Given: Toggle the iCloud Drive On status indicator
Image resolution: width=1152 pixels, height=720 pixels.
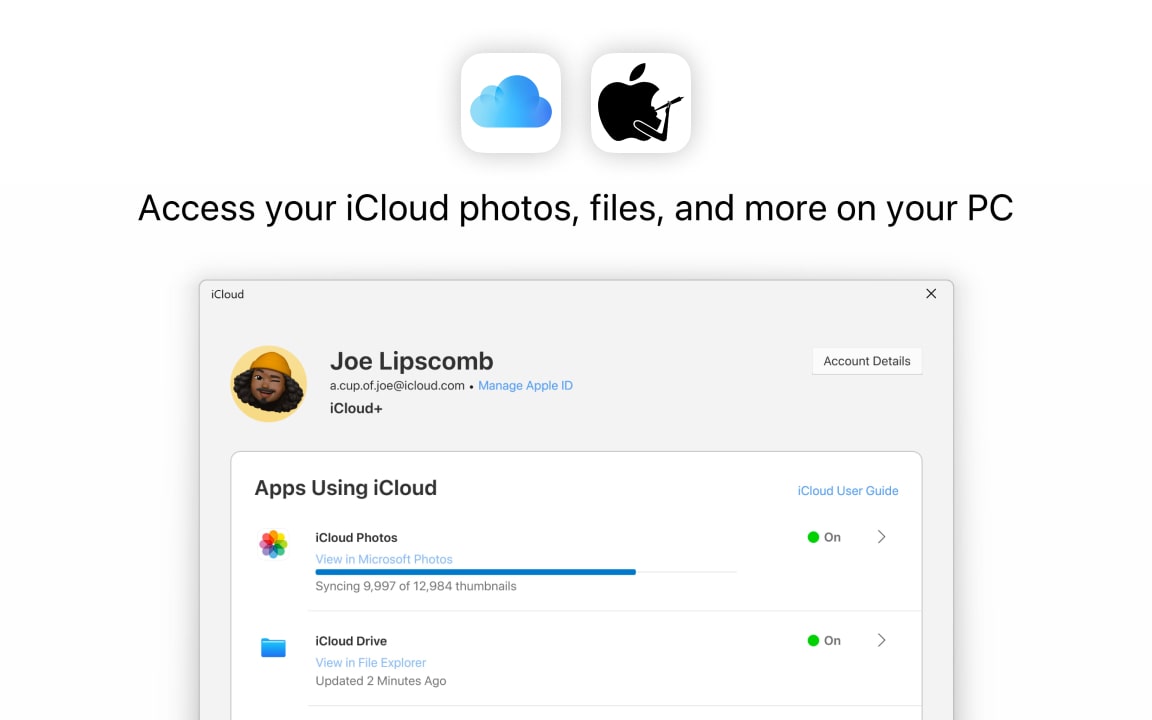Looking at the screenshot, I should 824,641.
